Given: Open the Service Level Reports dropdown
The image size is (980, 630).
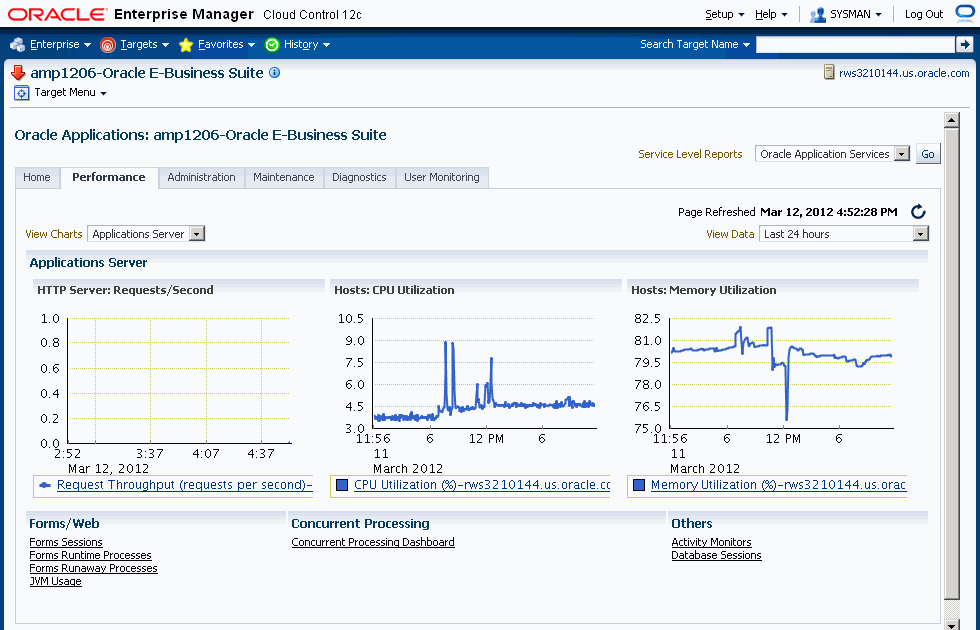Looking at the screenshot, I should click(832, 154).
